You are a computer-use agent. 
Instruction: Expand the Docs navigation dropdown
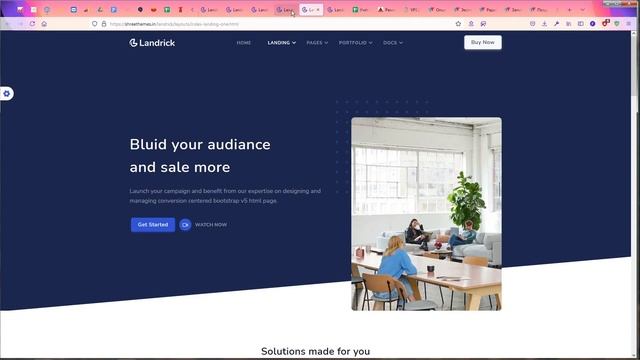click(393, 42)
